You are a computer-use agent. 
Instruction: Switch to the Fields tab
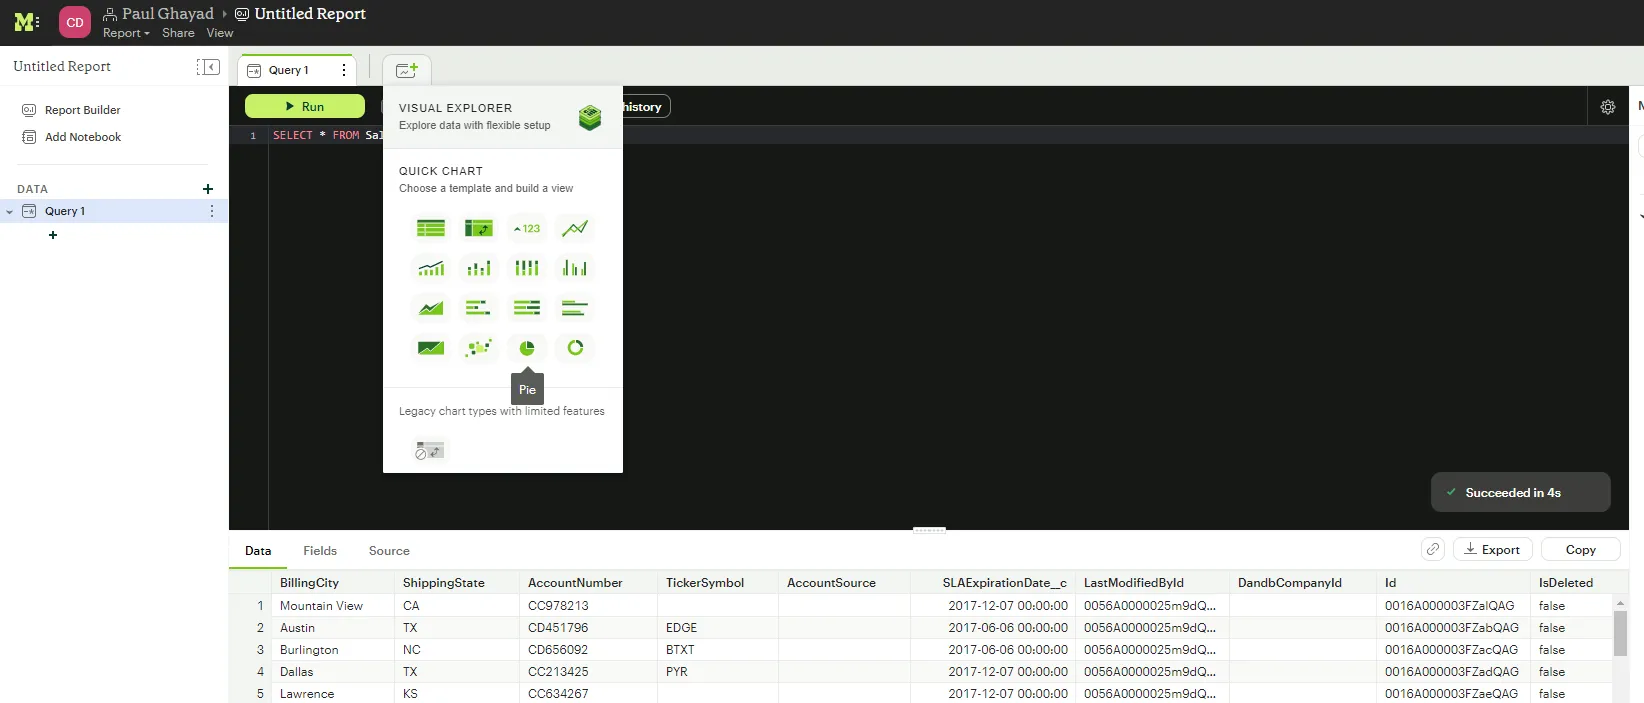[320, 551]
